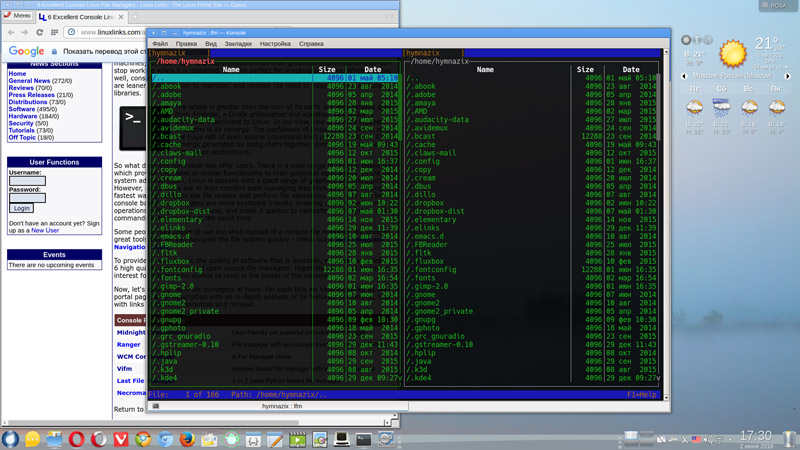Launch the green video player icon

pyautogui.click(x=298, y=439)
